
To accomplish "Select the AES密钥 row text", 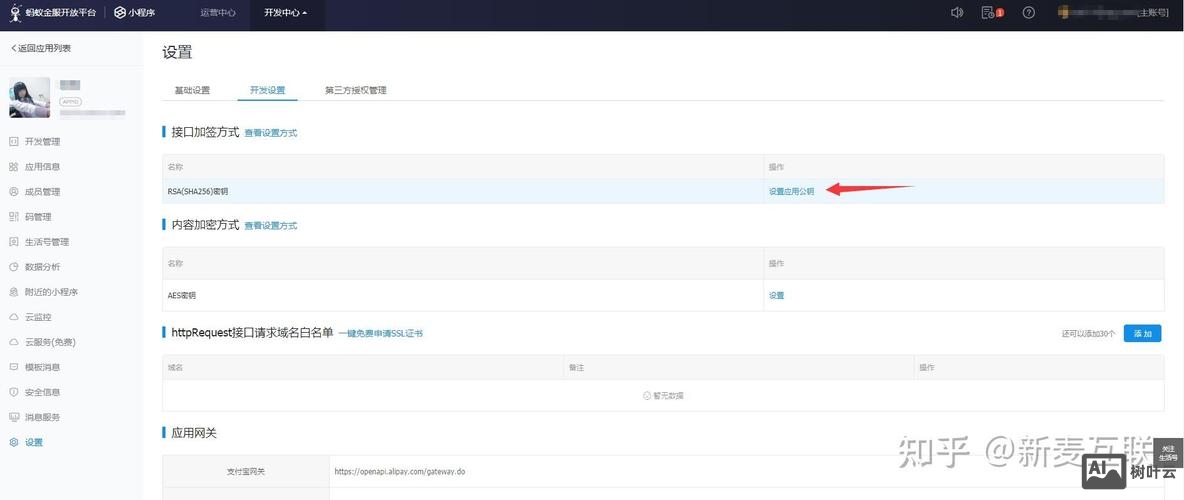I will [x=181, y=295].
